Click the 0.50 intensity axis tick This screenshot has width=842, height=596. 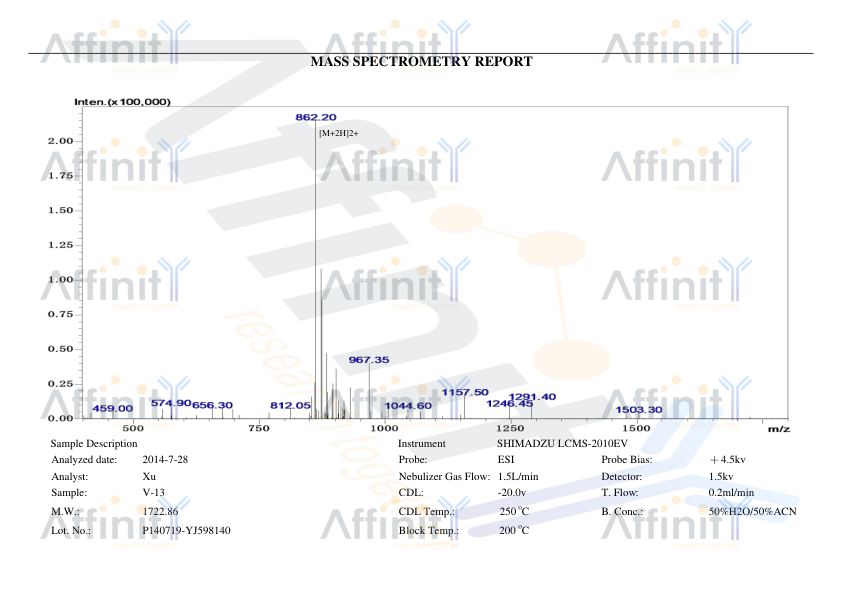coord(60,349)
